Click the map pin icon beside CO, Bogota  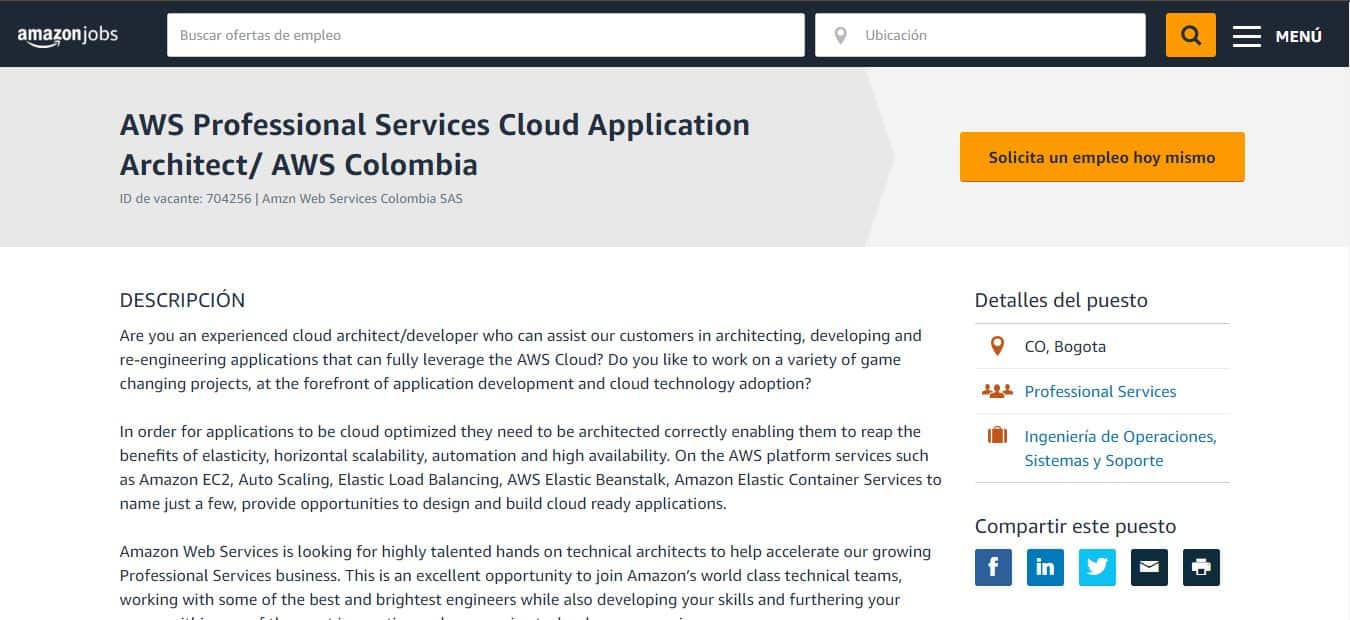997,346
